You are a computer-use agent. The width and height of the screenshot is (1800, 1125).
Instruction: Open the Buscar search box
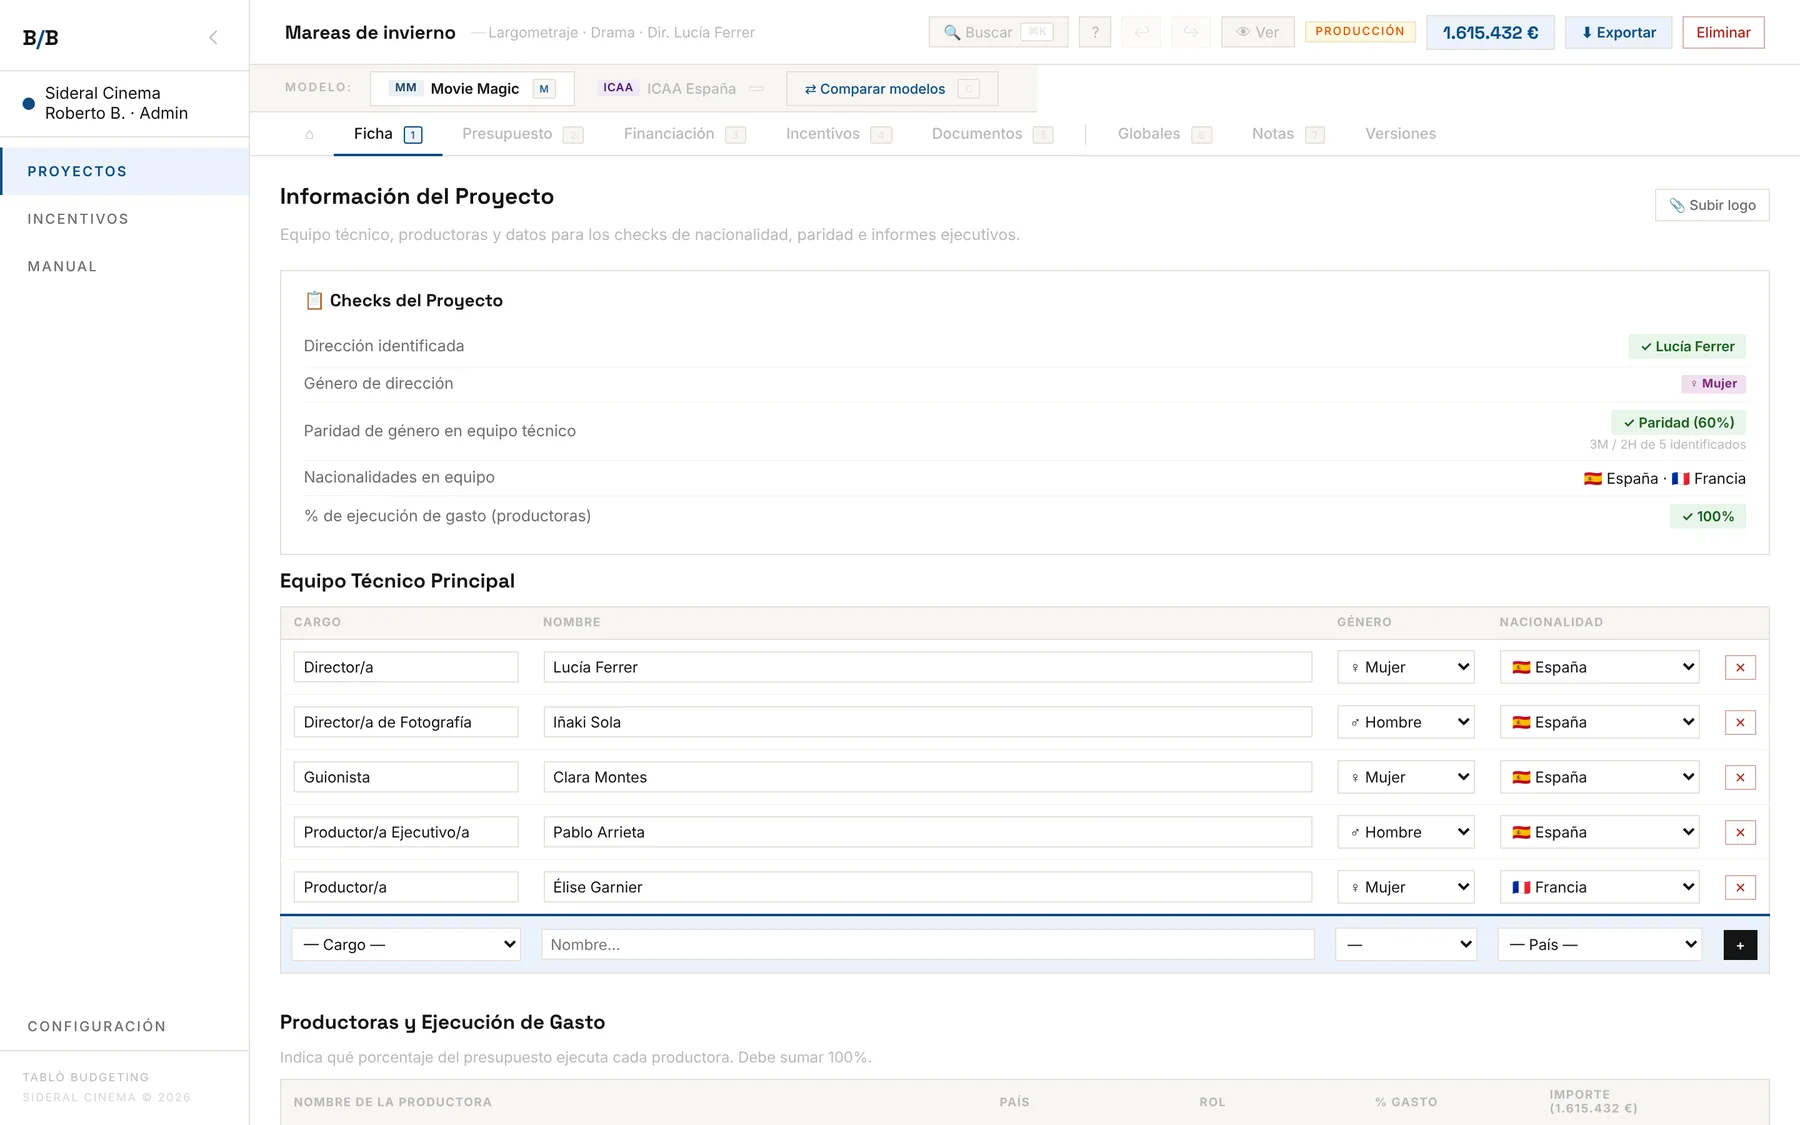(998, 32)
